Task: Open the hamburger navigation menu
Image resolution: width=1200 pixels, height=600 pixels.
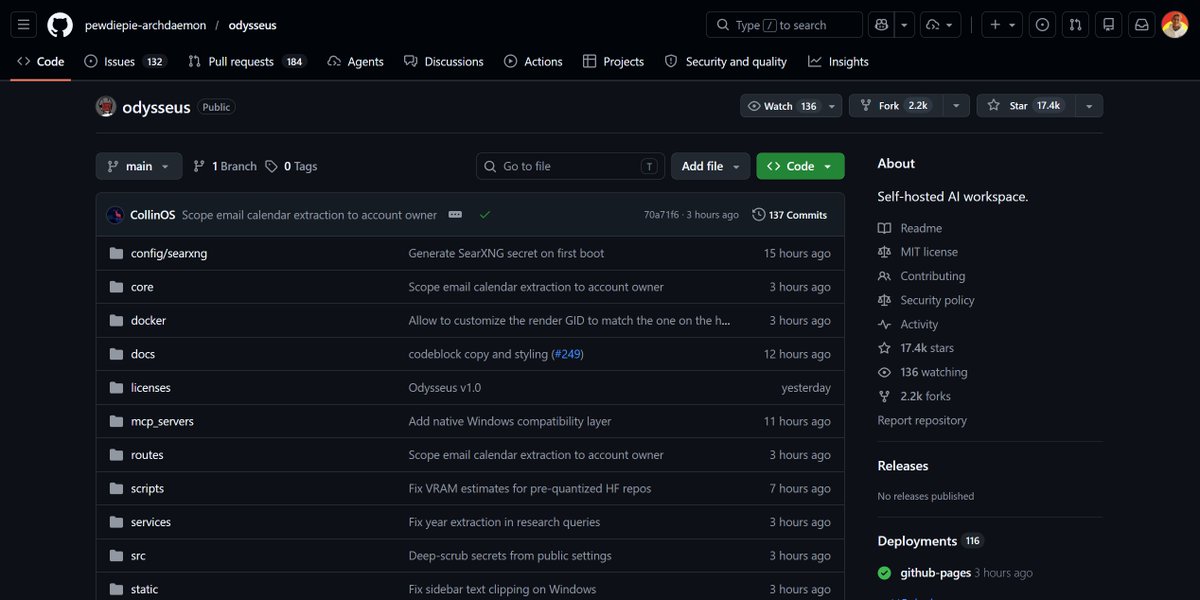Action: coord(25,25)
